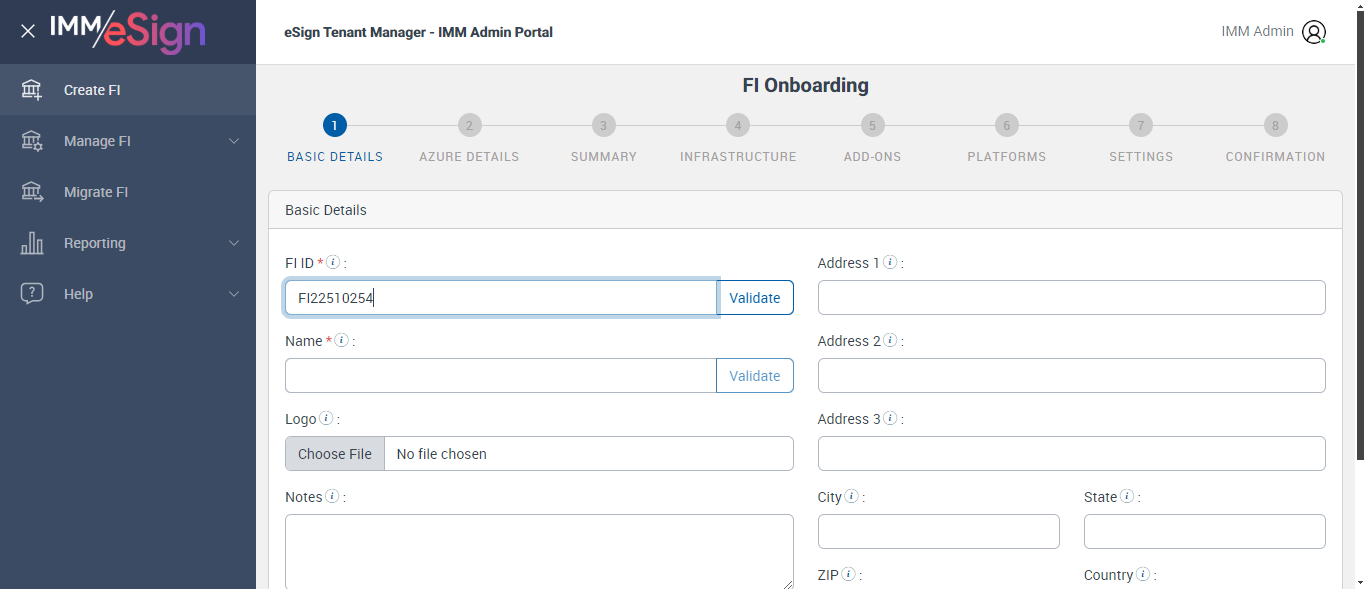Validate the FI ID value
This screenshot has width=1366, height=589.
coord(754,298)
